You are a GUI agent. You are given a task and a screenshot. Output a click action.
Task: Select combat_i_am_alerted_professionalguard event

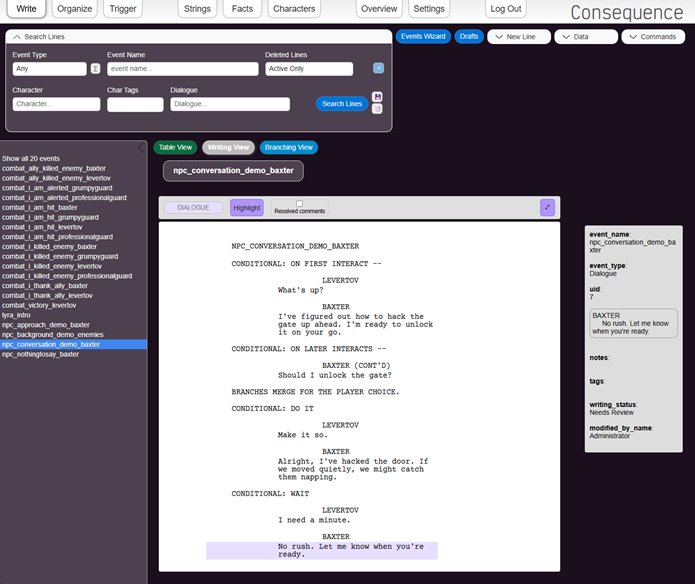pos(64,198)
